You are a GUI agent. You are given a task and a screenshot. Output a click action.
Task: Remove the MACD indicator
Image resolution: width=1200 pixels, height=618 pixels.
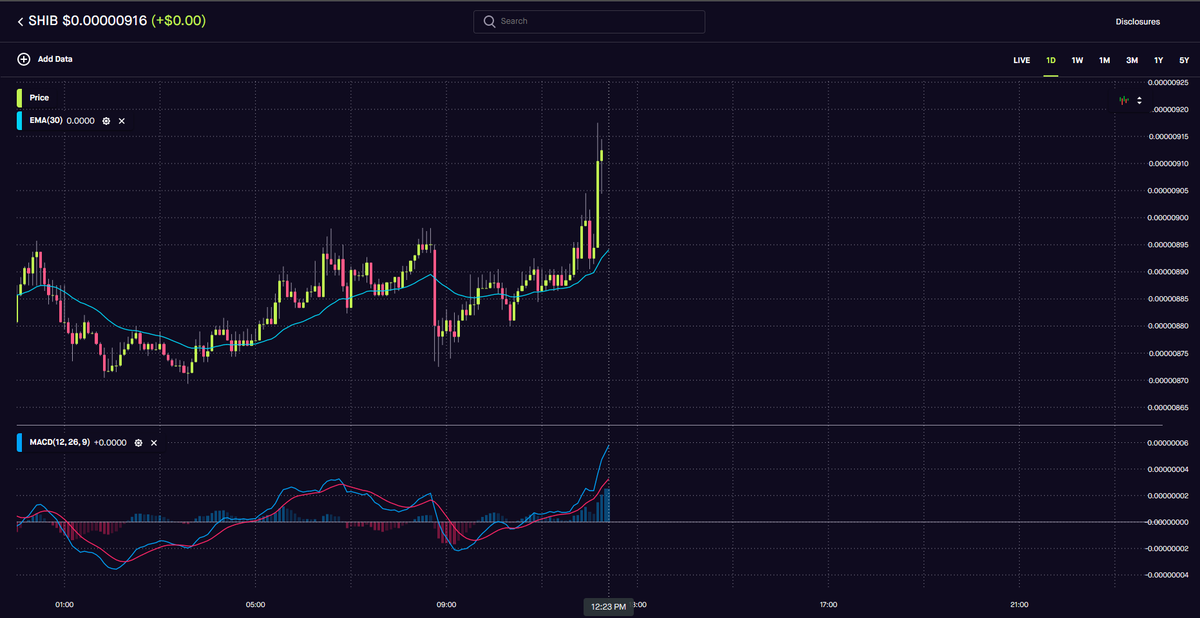point(154,442)
